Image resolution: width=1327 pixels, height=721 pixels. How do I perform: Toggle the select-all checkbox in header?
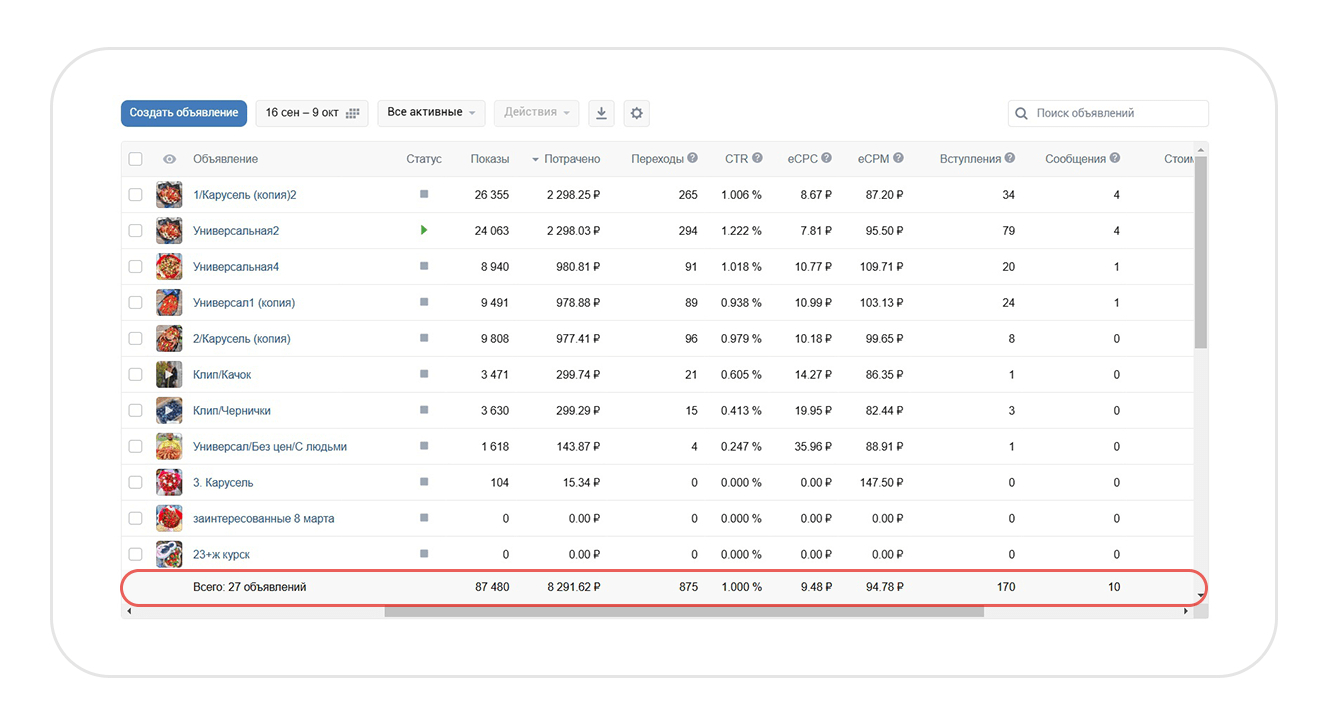[136, 159]
